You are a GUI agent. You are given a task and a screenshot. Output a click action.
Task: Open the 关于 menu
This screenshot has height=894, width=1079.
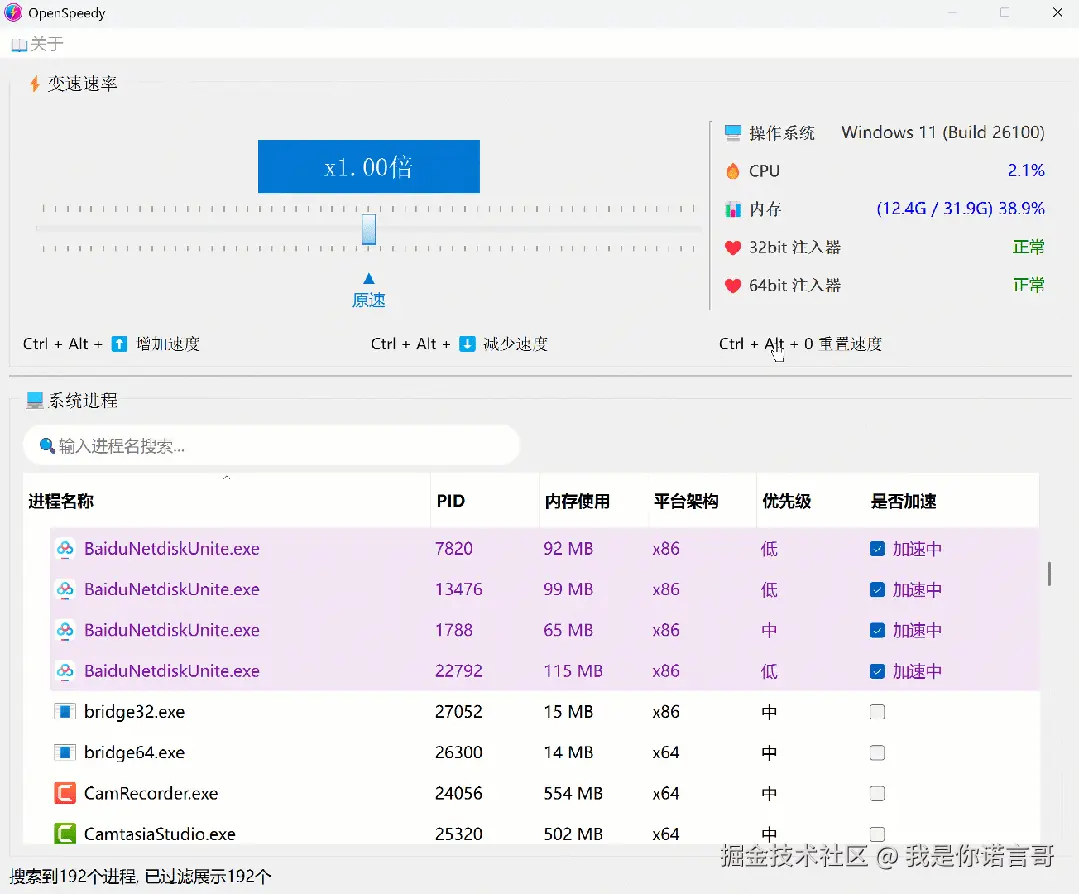38,44
